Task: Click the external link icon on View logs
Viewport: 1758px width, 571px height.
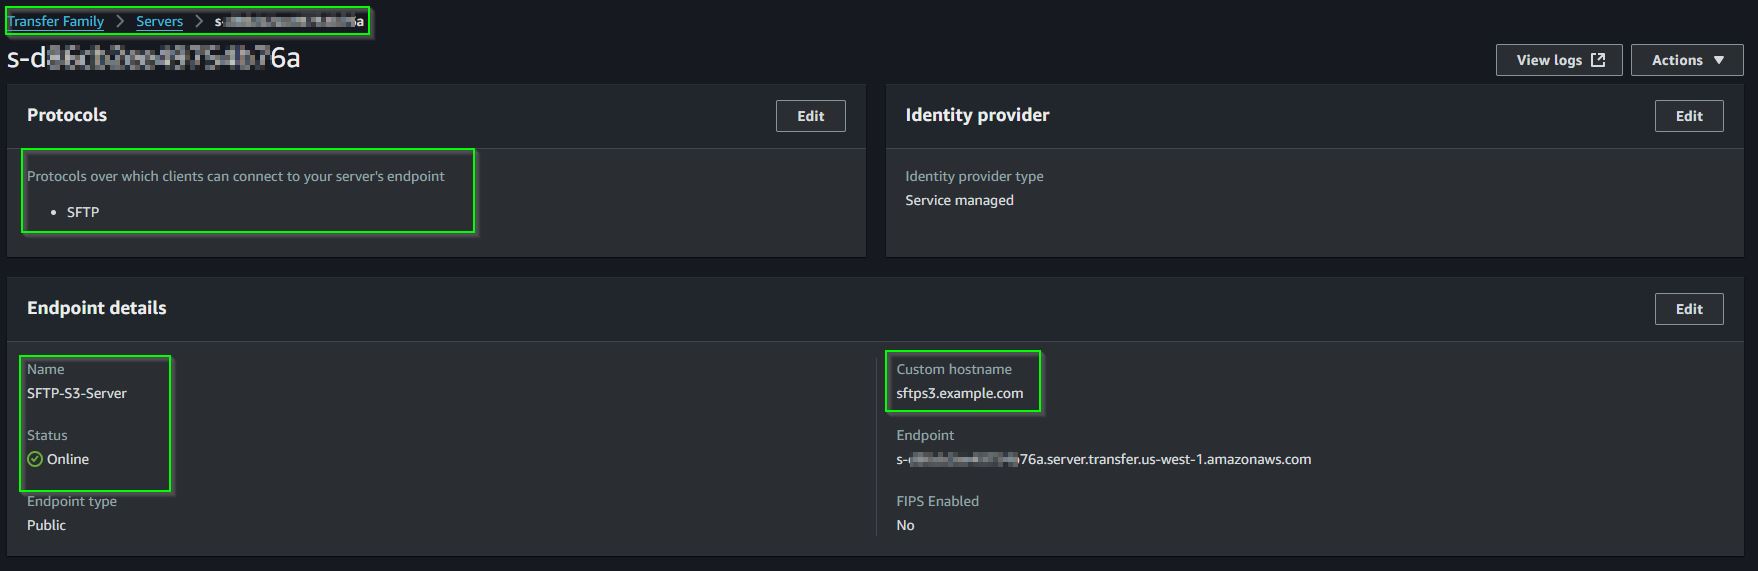Action: (1598, 60)
